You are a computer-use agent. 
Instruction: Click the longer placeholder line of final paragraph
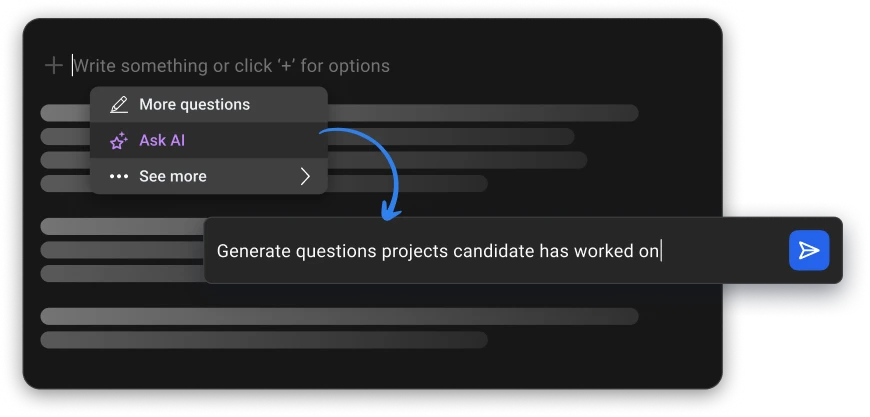tap(339, 316)
